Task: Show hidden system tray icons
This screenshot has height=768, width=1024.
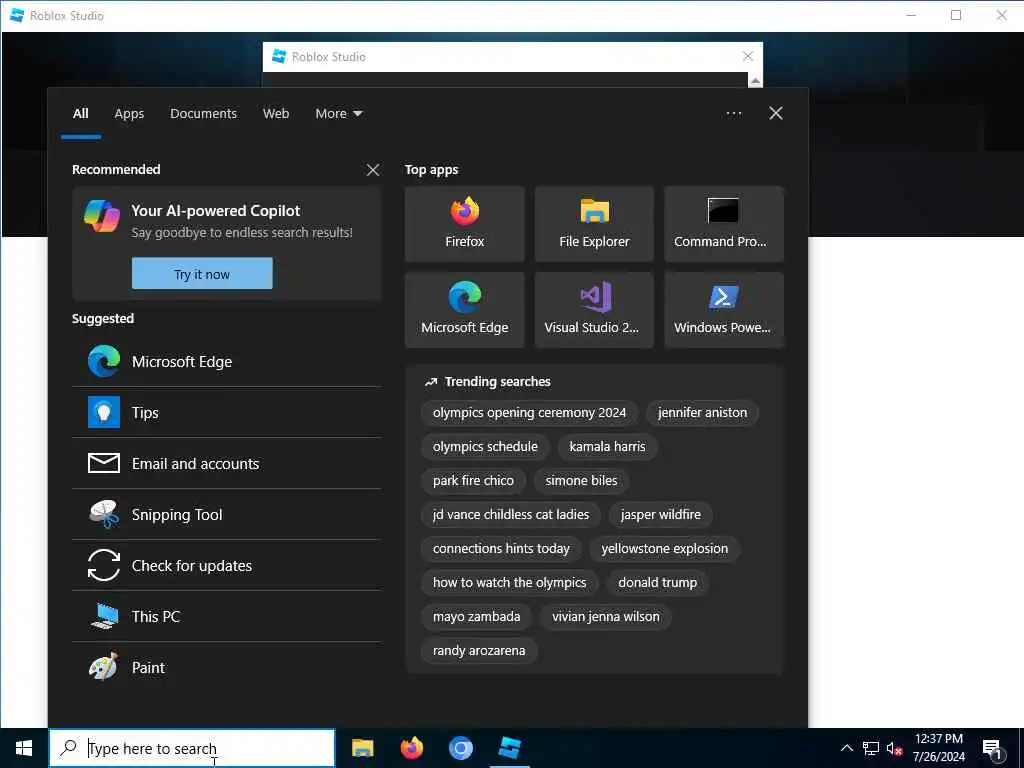Action: point(846,748)
